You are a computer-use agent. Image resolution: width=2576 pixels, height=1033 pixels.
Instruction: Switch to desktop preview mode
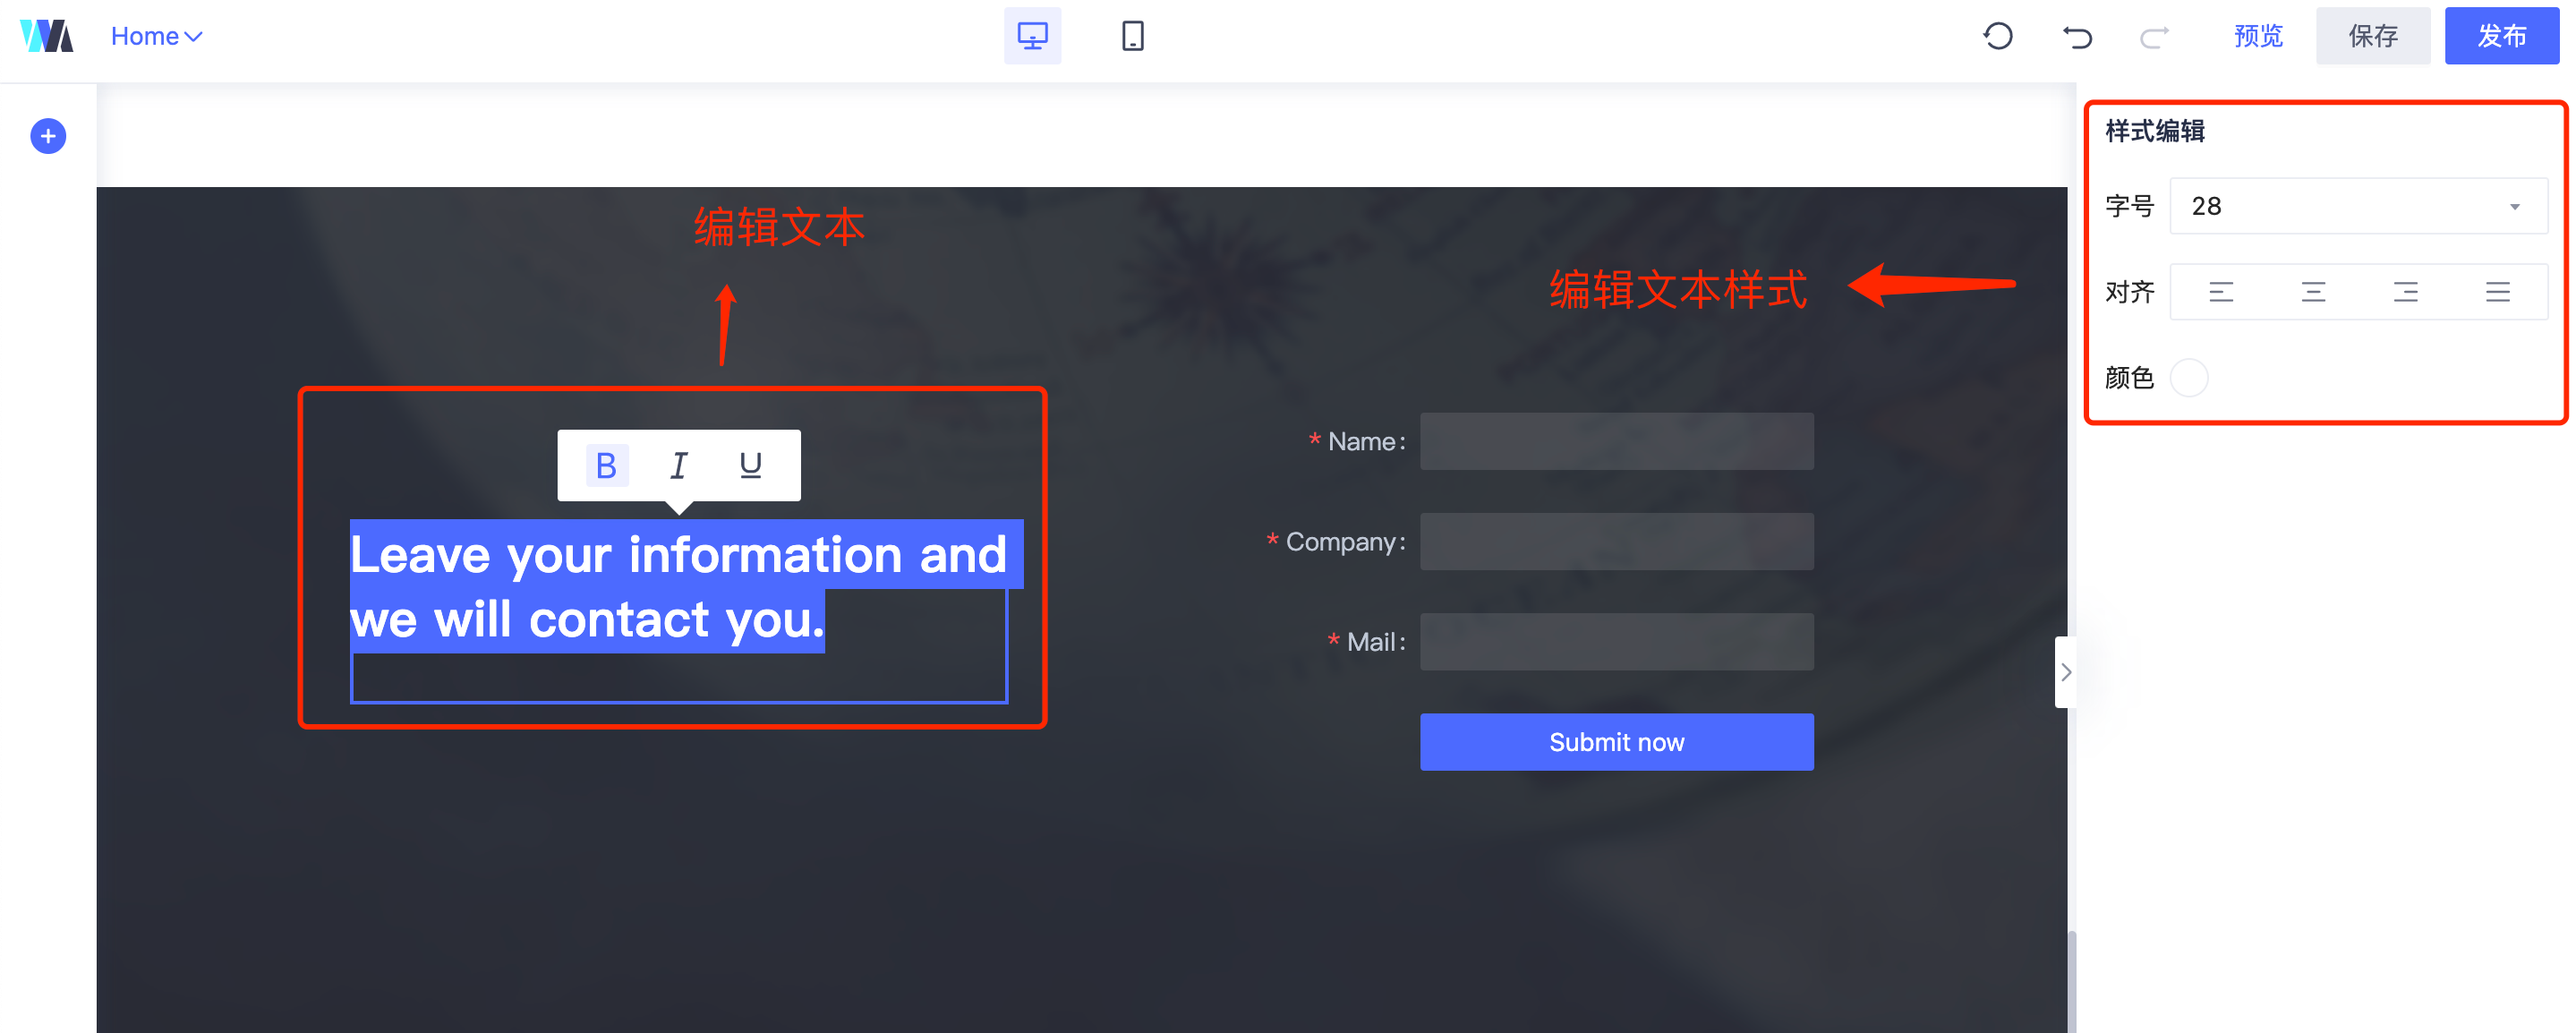pos(1032,36)
